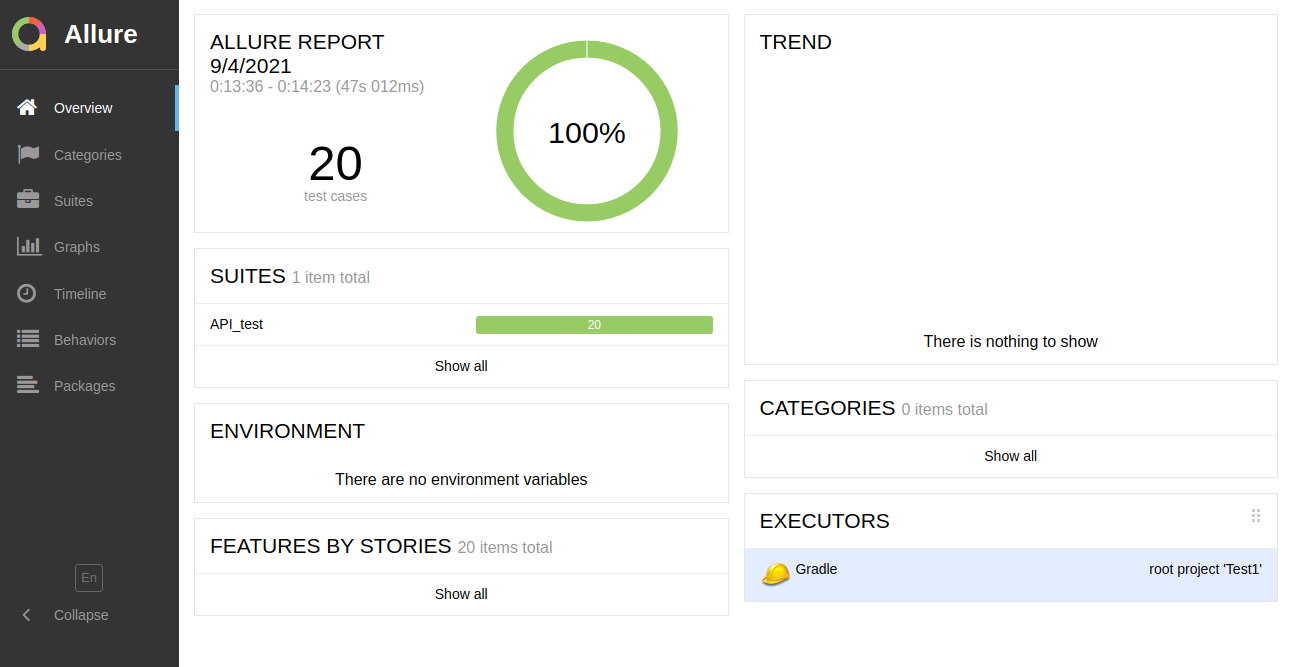This screenshot has height=667, width=1290.
Task: Open the Overview tab label
Action: click(83, 108)
